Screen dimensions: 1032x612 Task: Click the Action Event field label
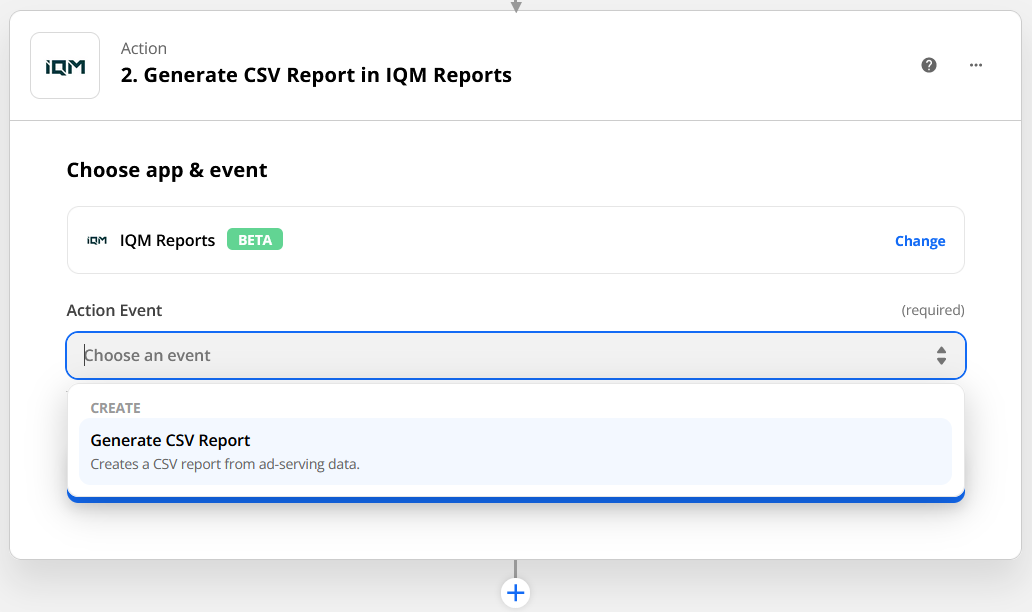coord(114,310)
